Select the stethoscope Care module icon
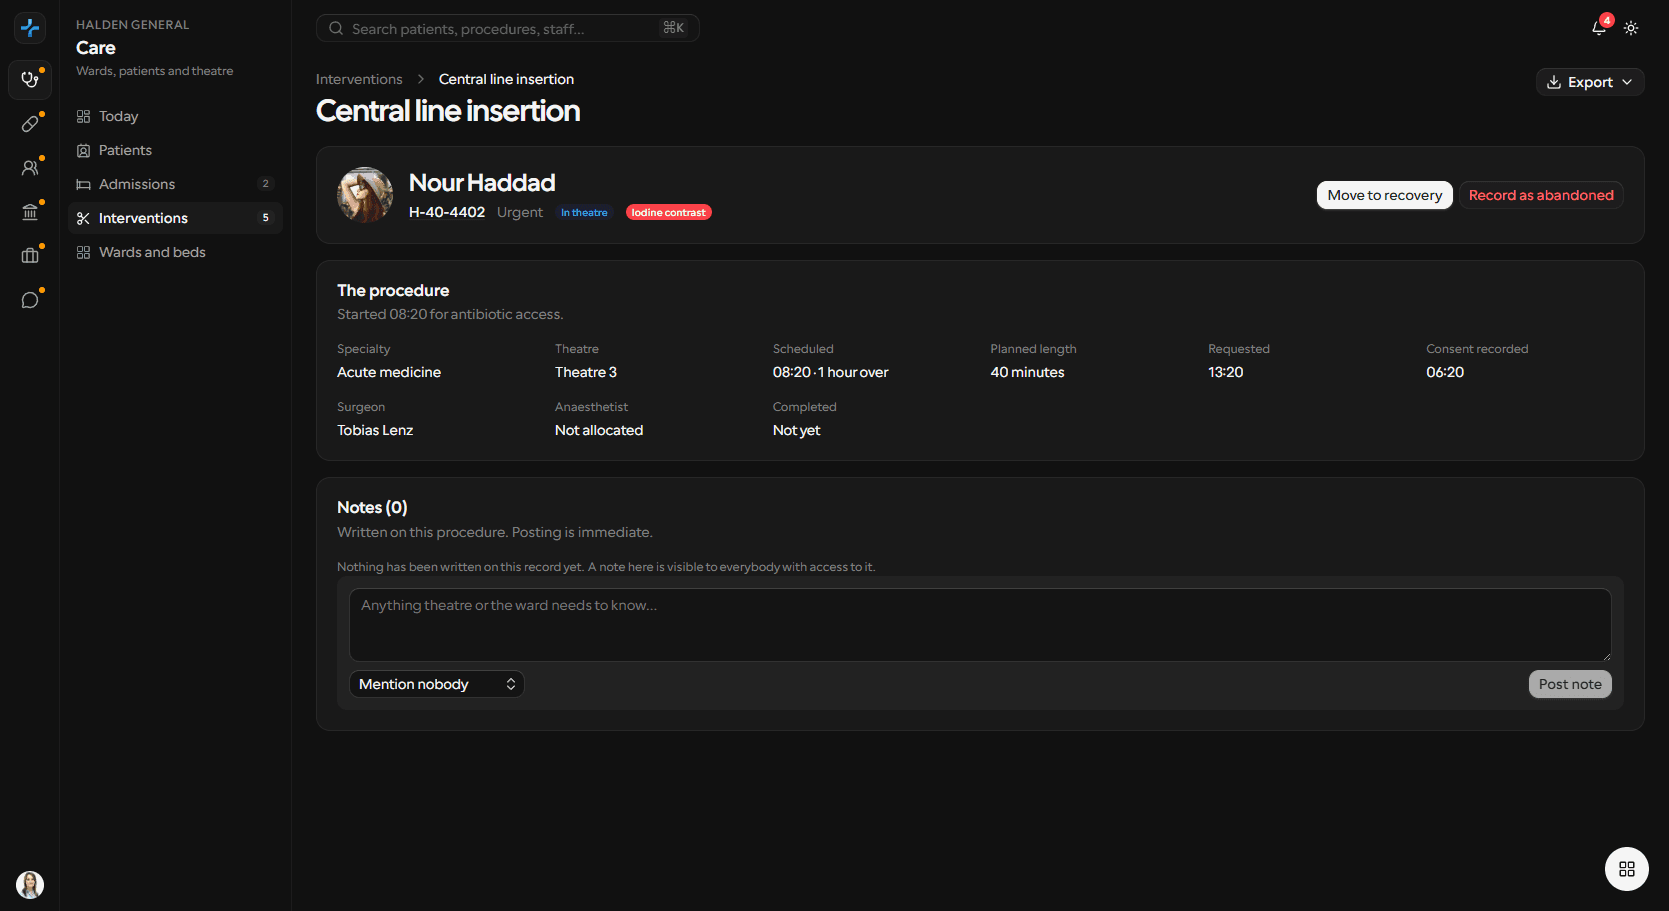This screenshot has height=911, width=1669. tap(30, 79)
